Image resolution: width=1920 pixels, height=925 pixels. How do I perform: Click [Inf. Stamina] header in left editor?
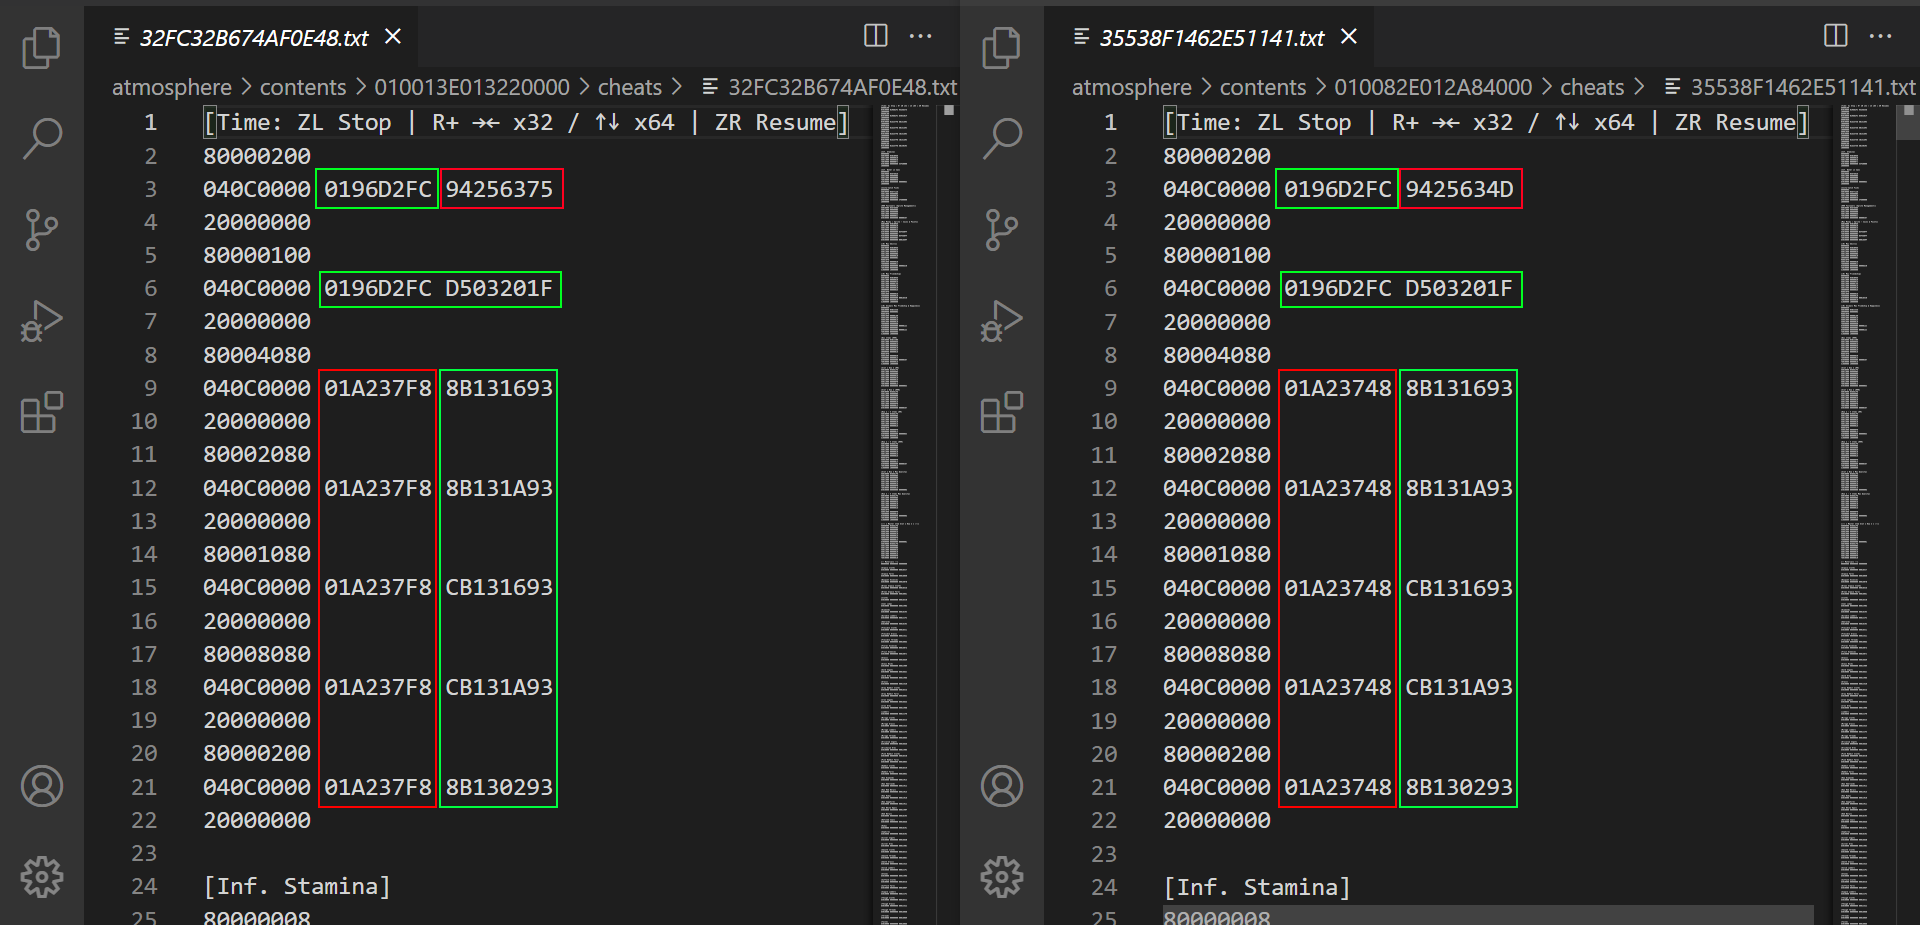(297, 886)
